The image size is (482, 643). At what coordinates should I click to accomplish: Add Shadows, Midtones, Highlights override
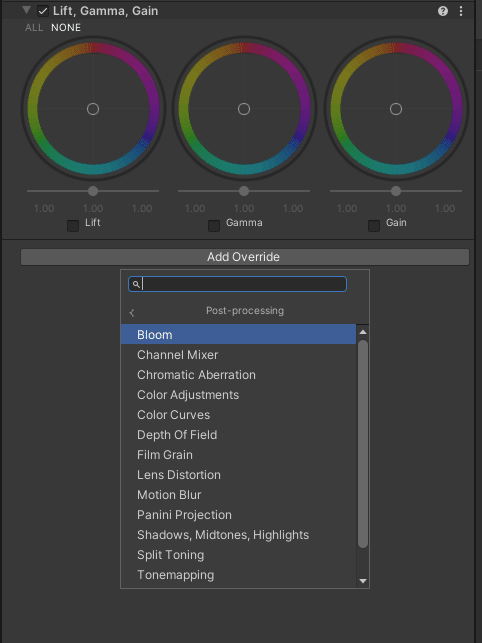(x=238, y=535)
